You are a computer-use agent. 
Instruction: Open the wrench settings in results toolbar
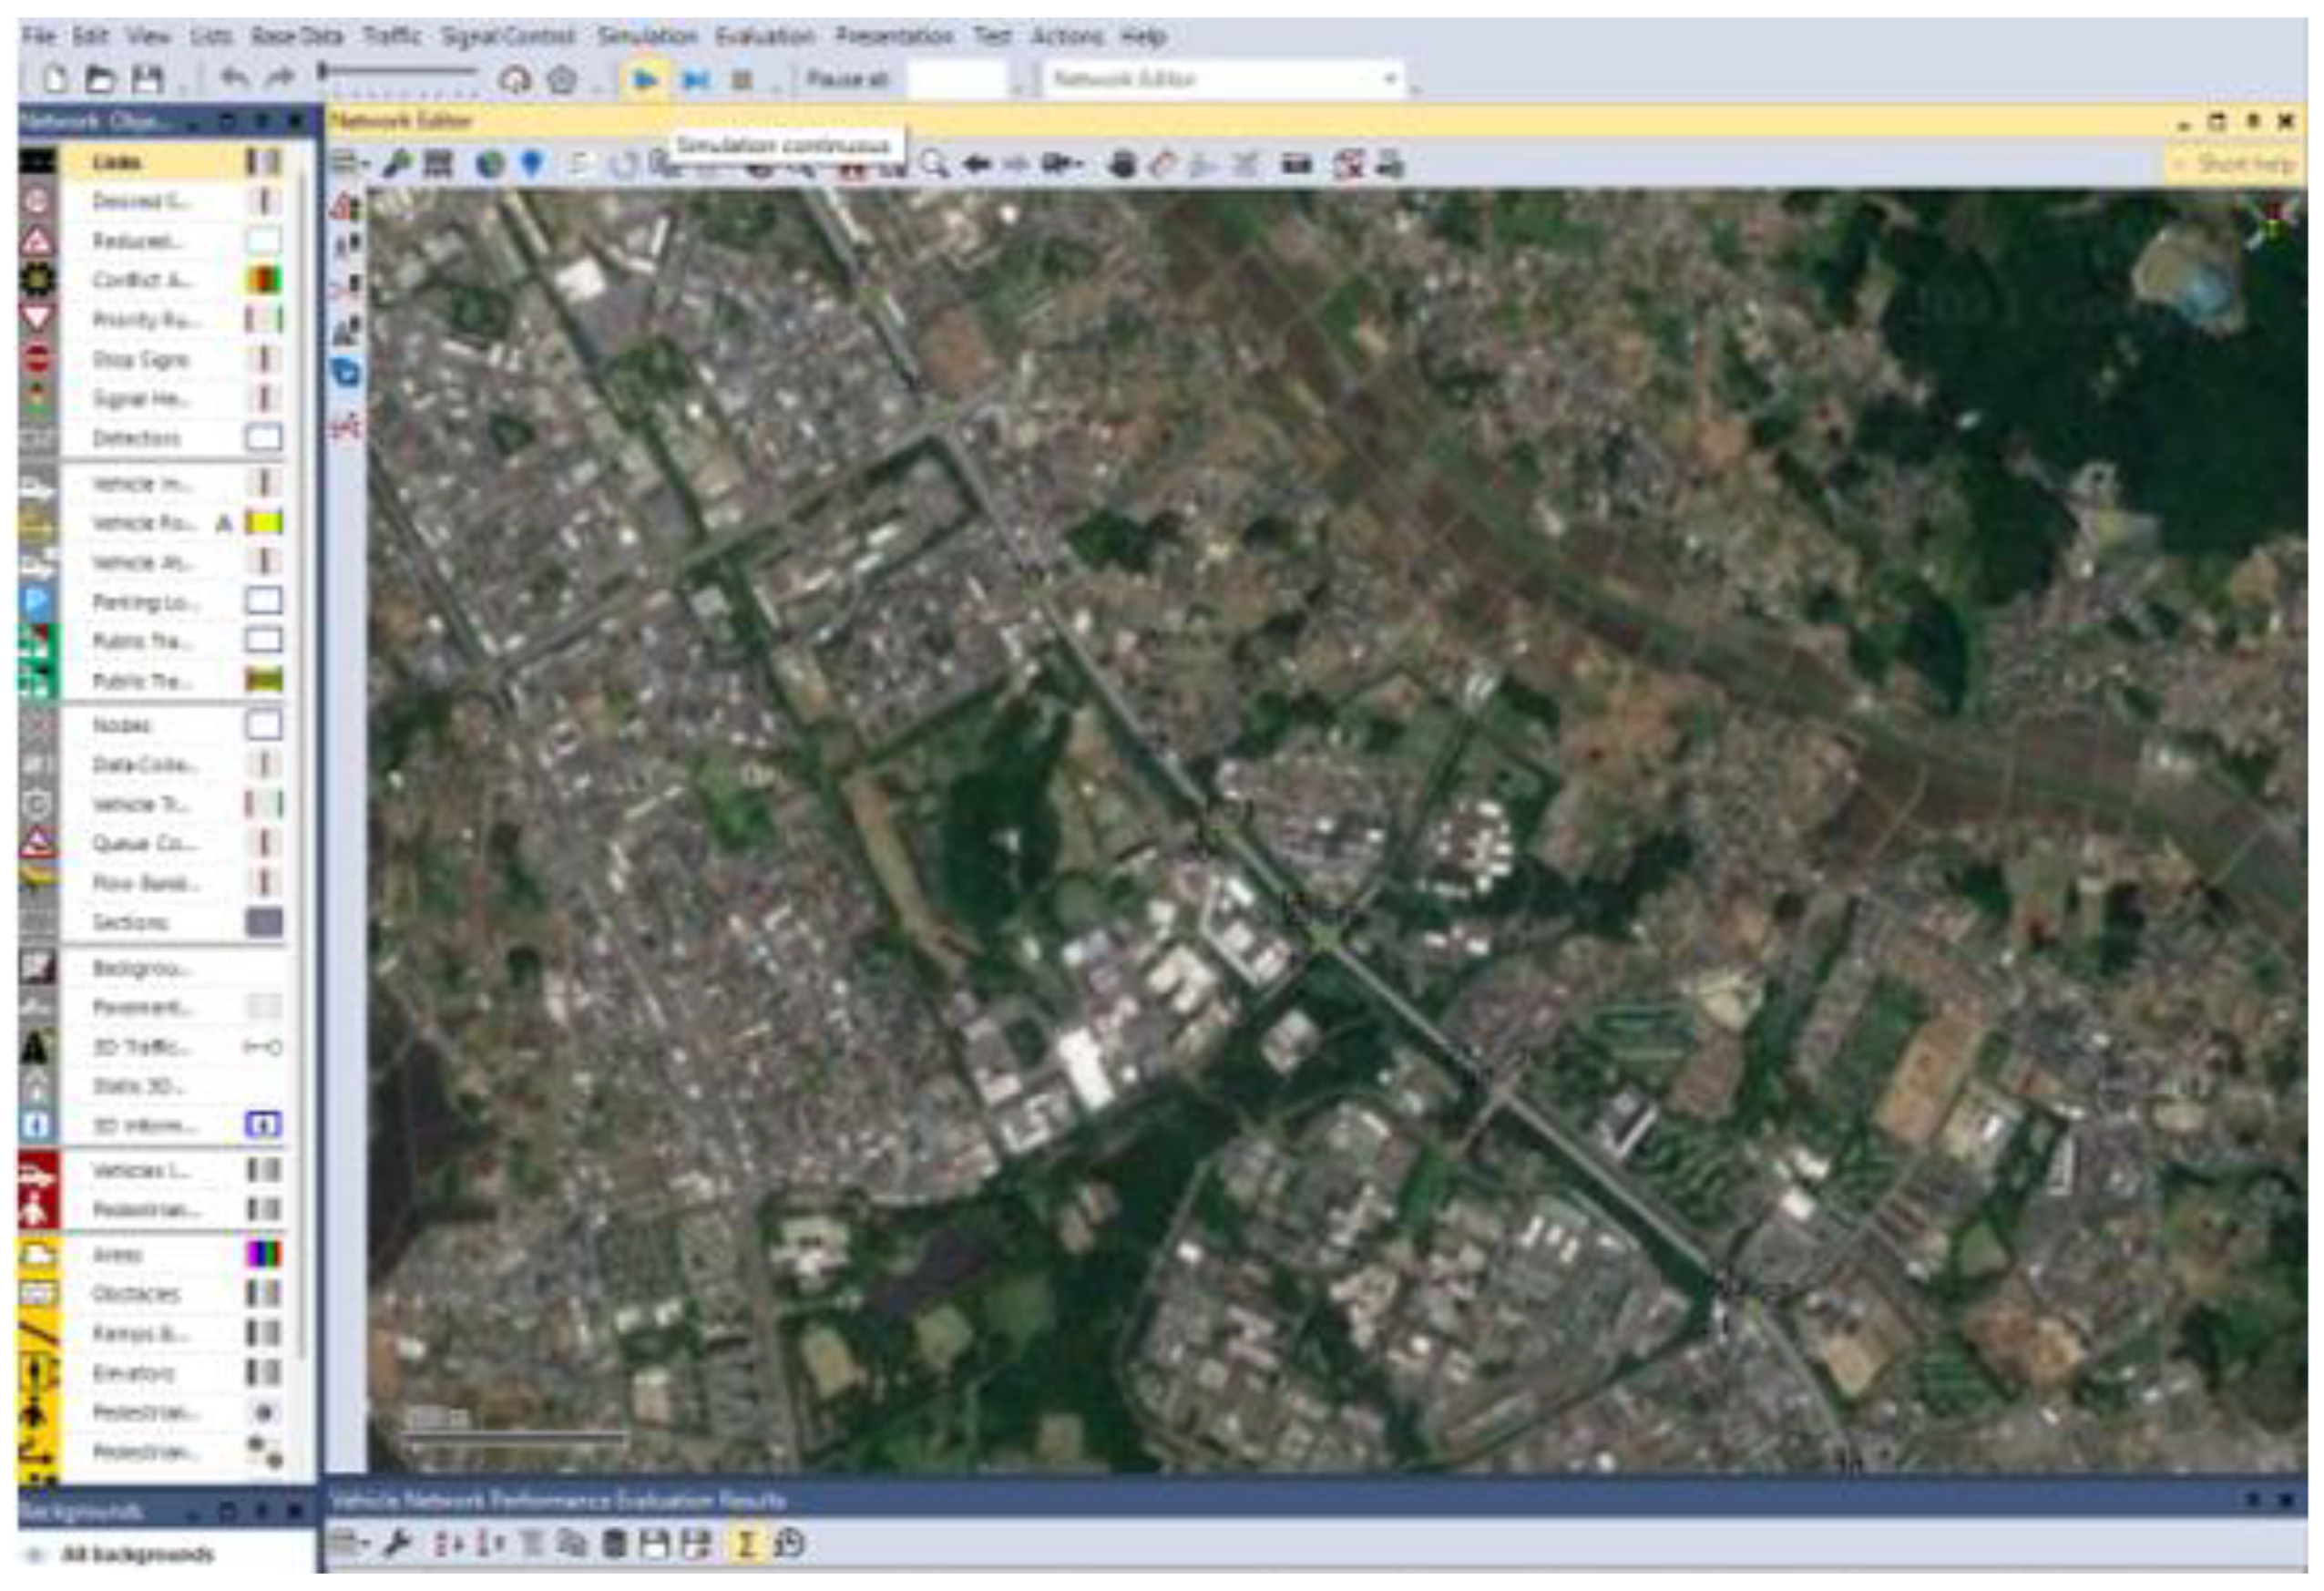tap(397, 1544)
